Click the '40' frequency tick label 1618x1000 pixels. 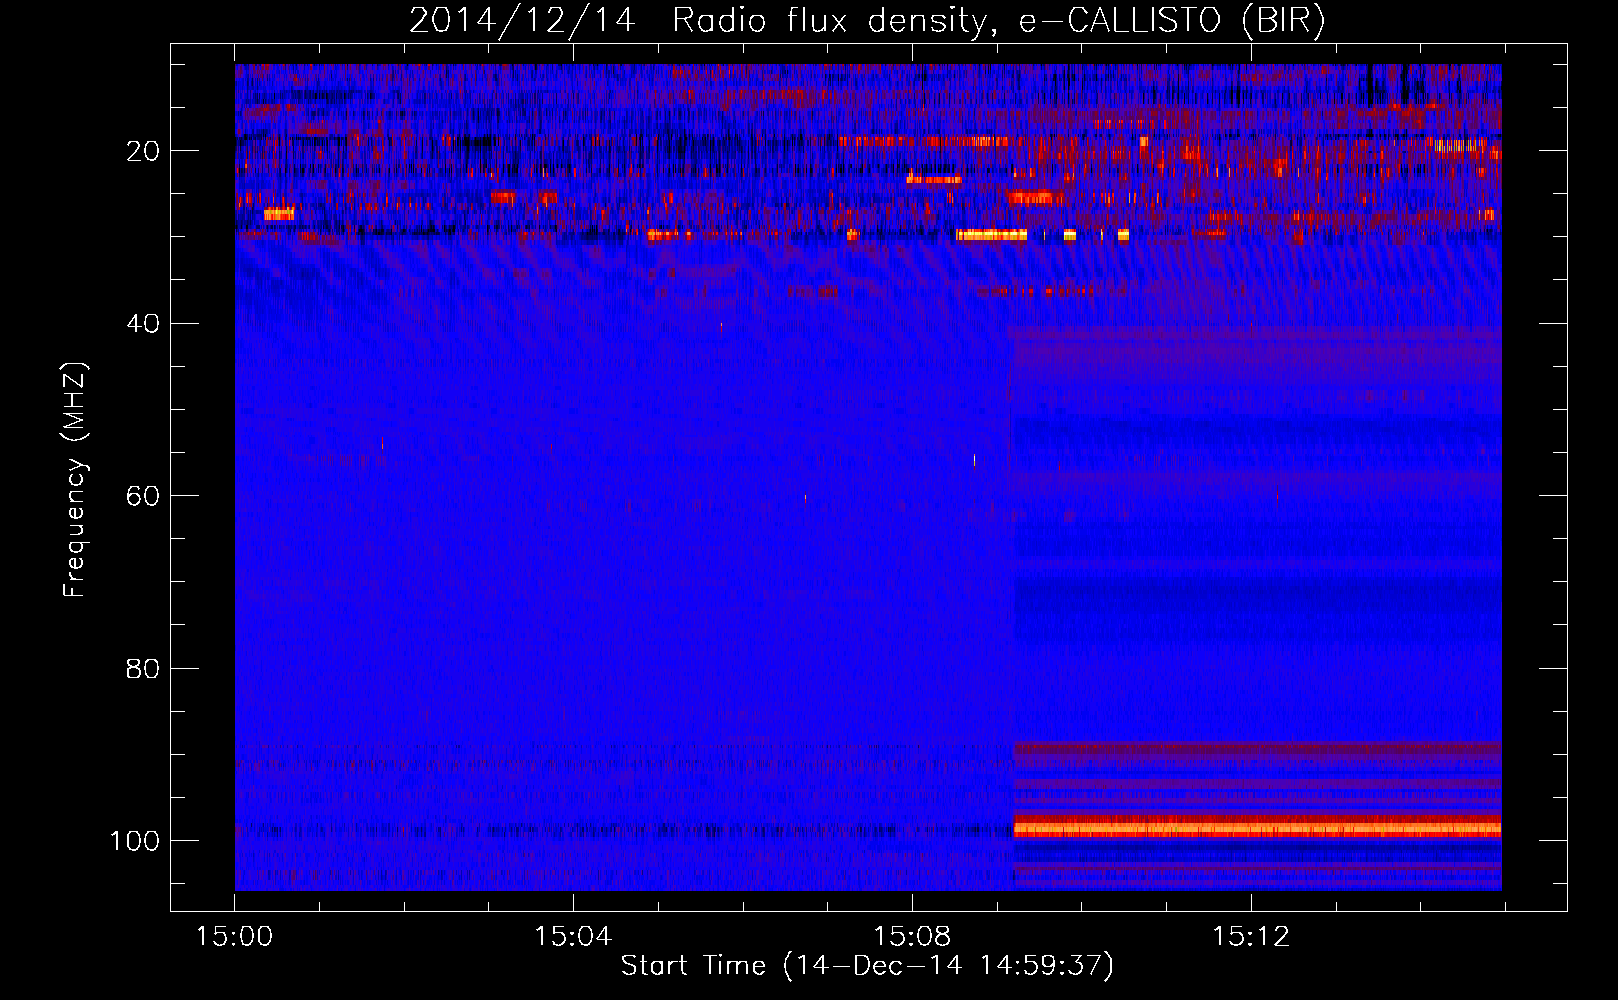pos(144,324)
